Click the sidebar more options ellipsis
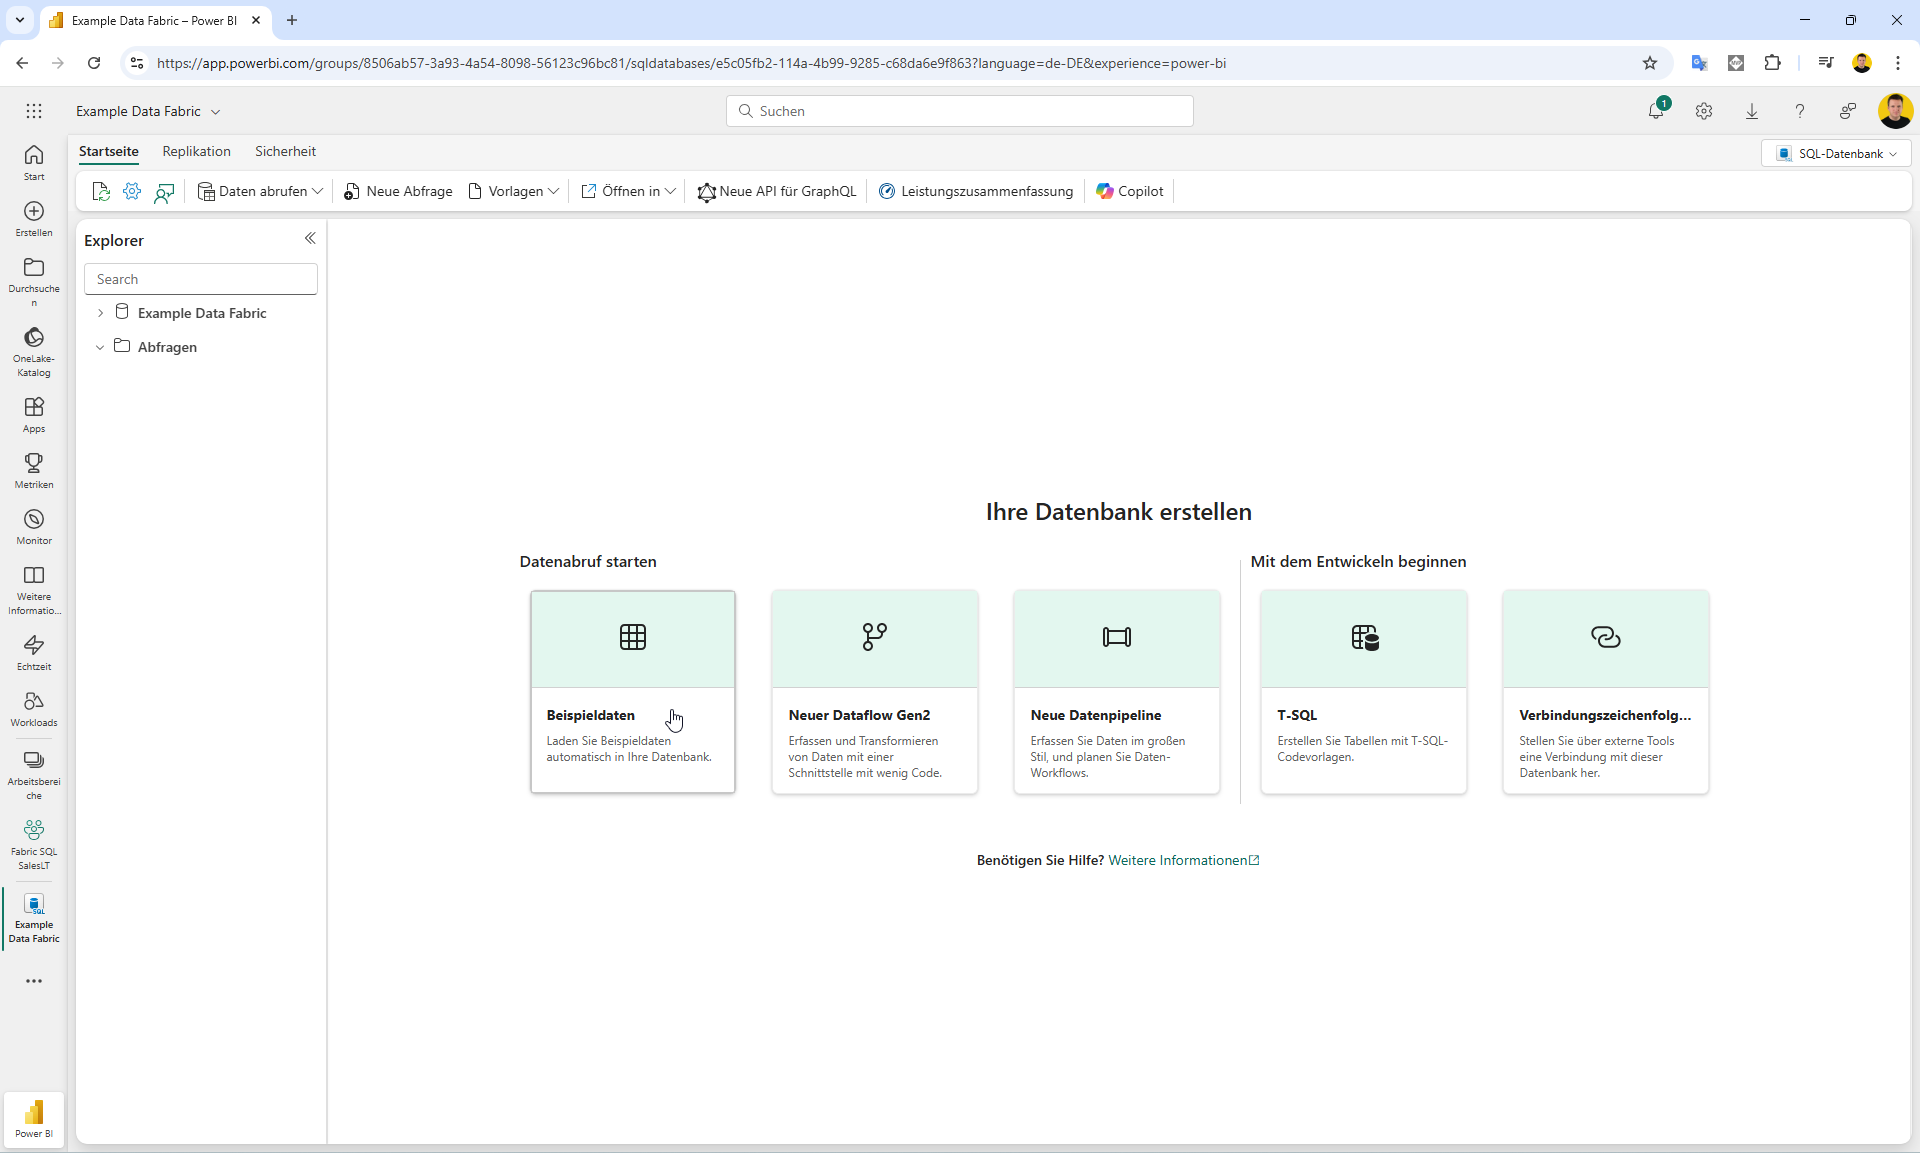This screenshot has height=1153, width=1920. pyautogui.click(x=34, y=981)
